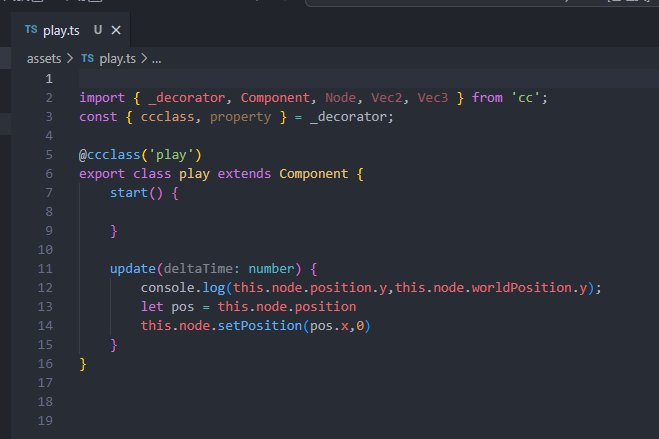Click the update method name
This screenshot has height=439, width=659.
click(x=133, y=269)
